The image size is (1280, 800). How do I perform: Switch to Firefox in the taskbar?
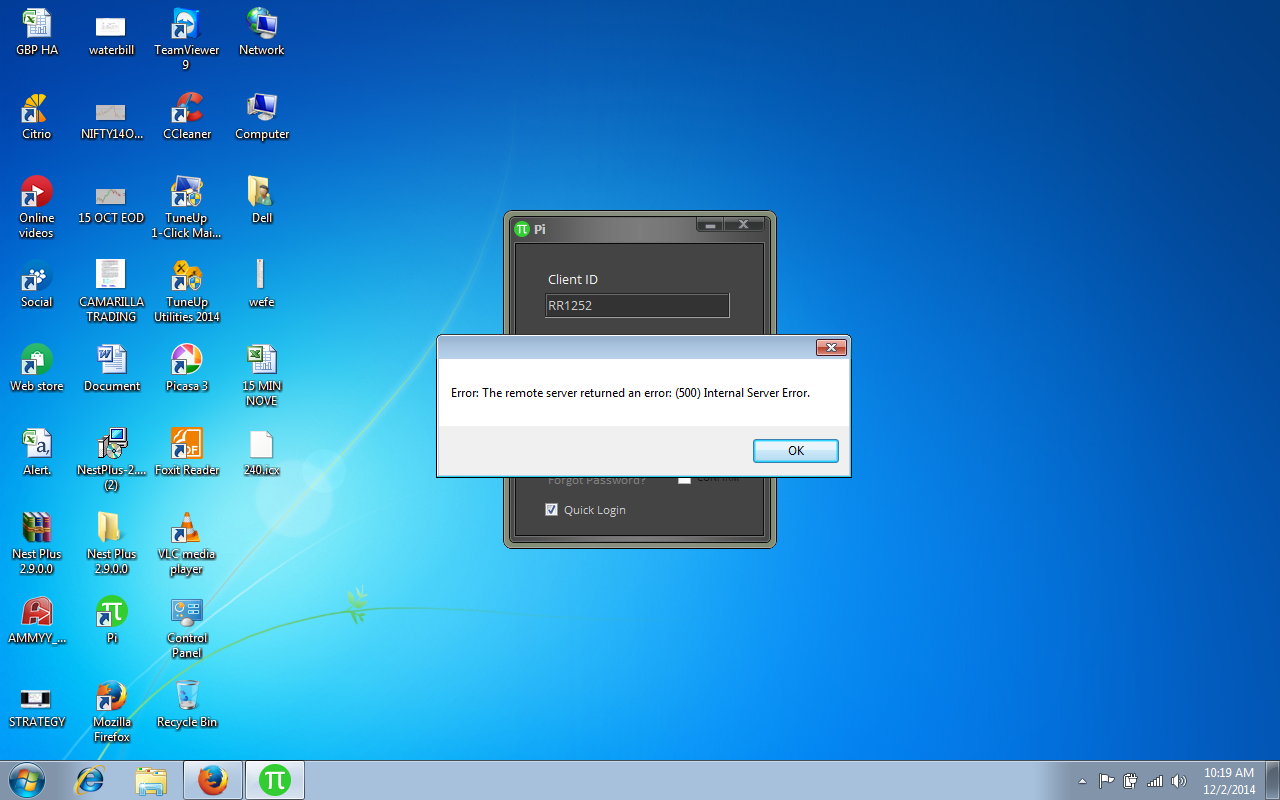tap(213, 780)
